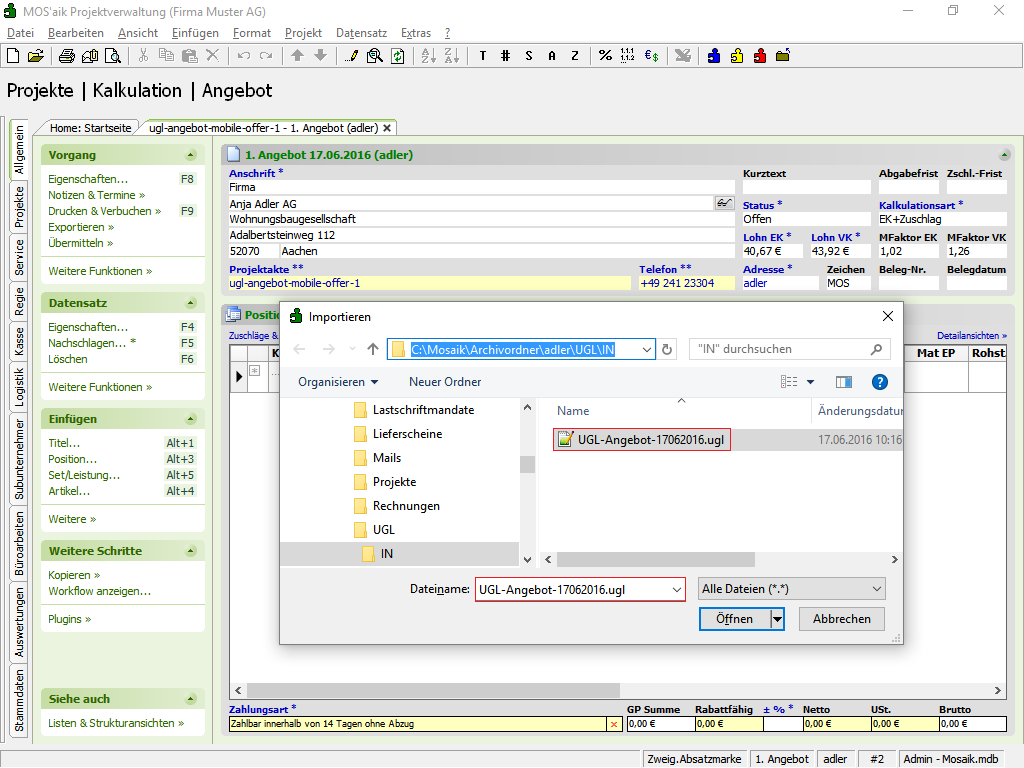1024x768 pixels.
Task: Collapse the Vorgang panel section
Action: 191,155
